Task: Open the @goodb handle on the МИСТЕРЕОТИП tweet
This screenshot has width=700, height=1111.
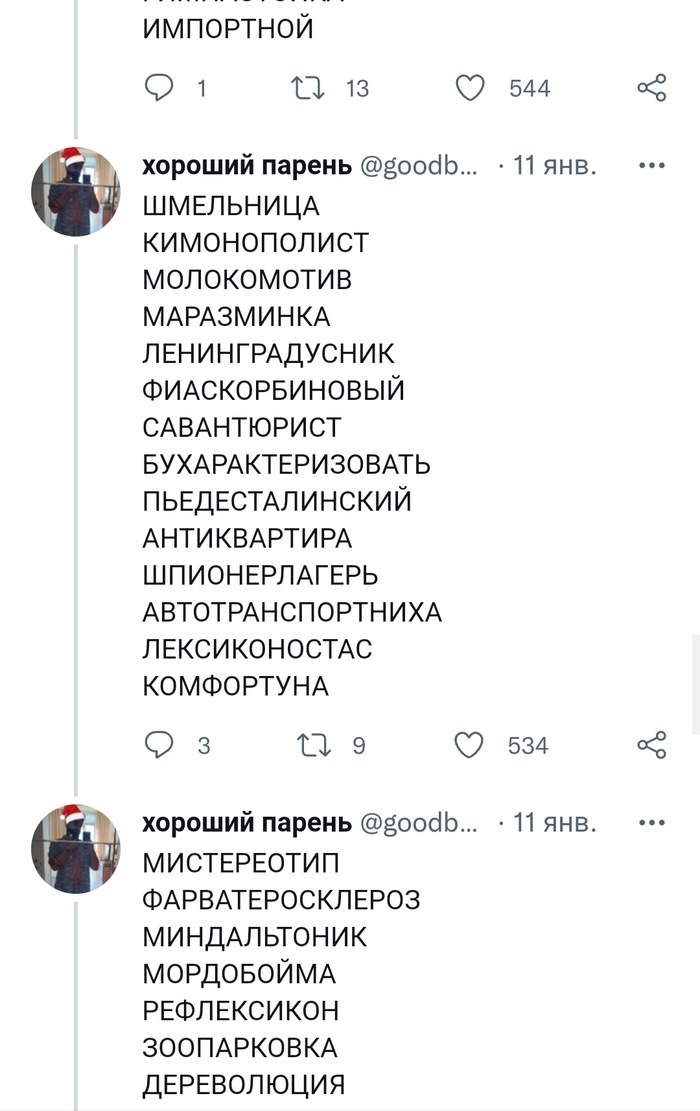Action: click(x=418, y=824)
